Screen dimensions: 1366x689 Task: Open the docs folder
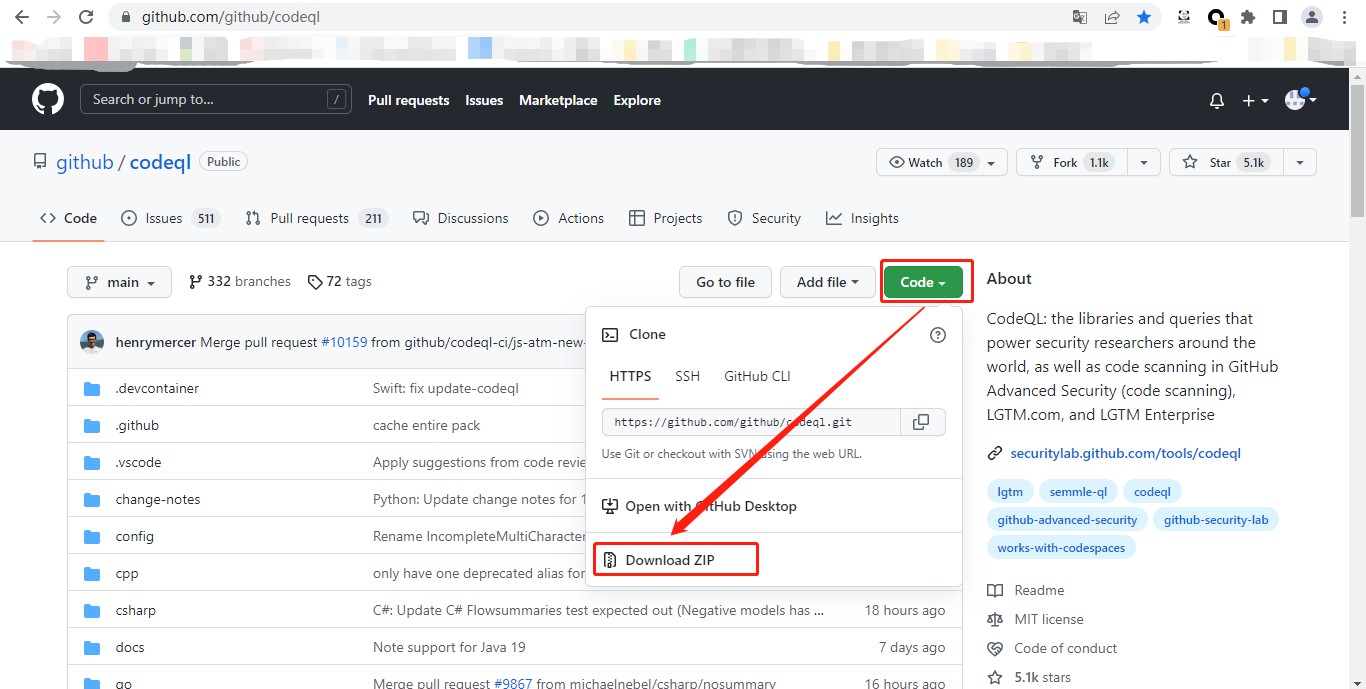coord(130,647)
